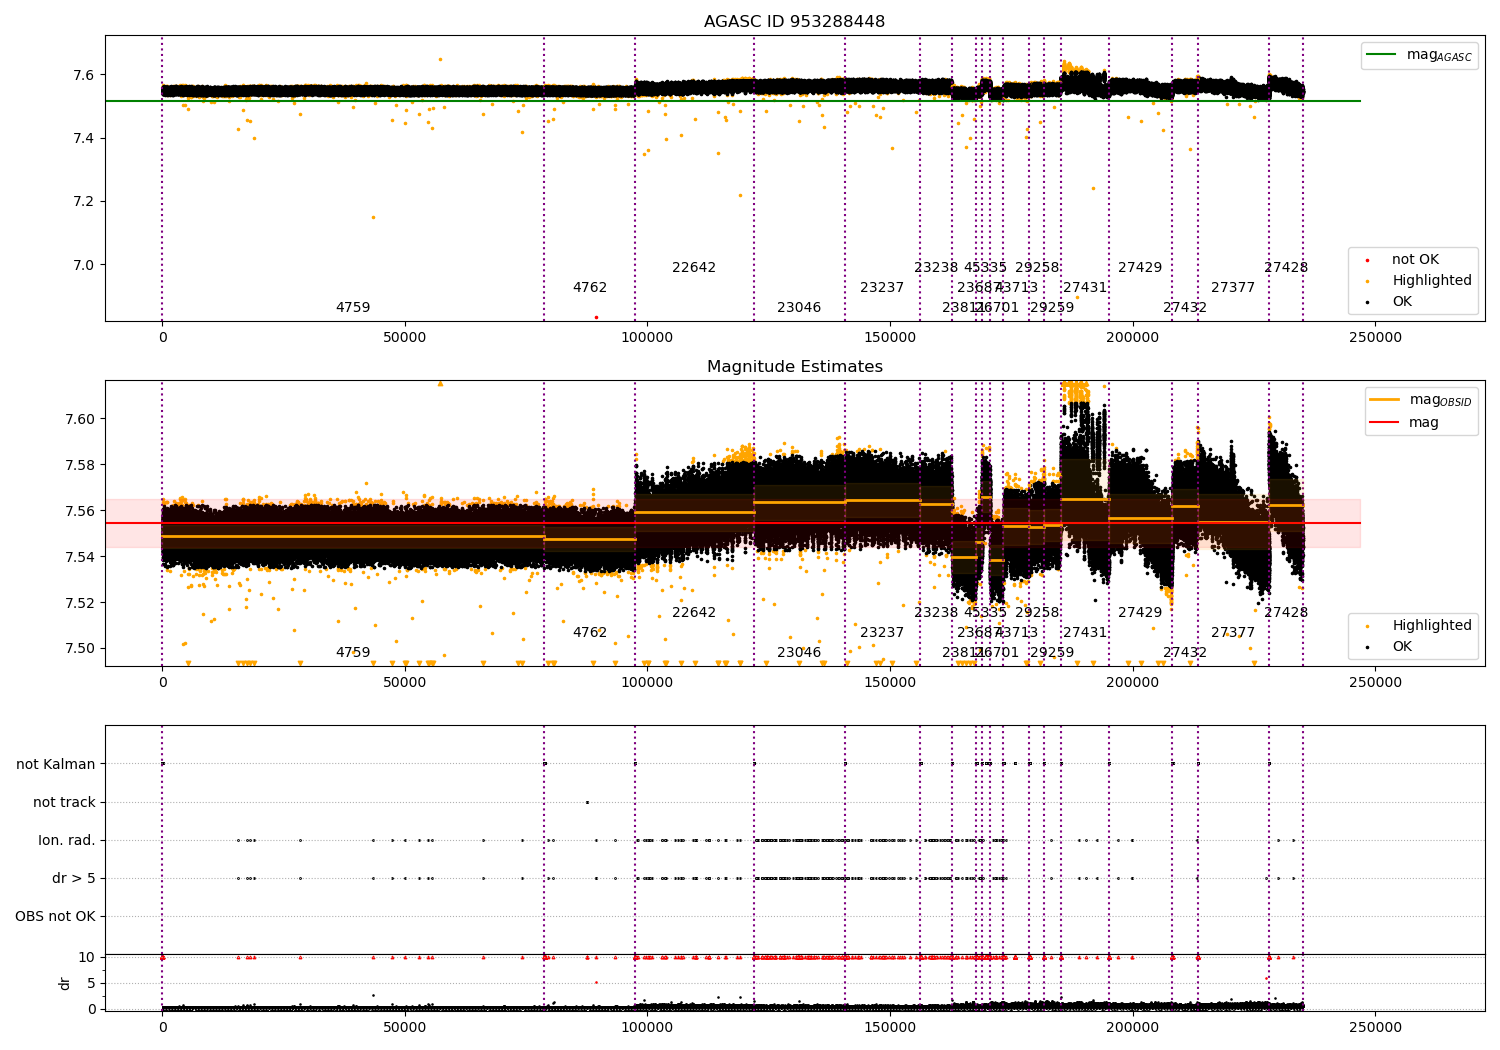
Task: Click the rotated 'dr' axis label
Action: point(65,984)
